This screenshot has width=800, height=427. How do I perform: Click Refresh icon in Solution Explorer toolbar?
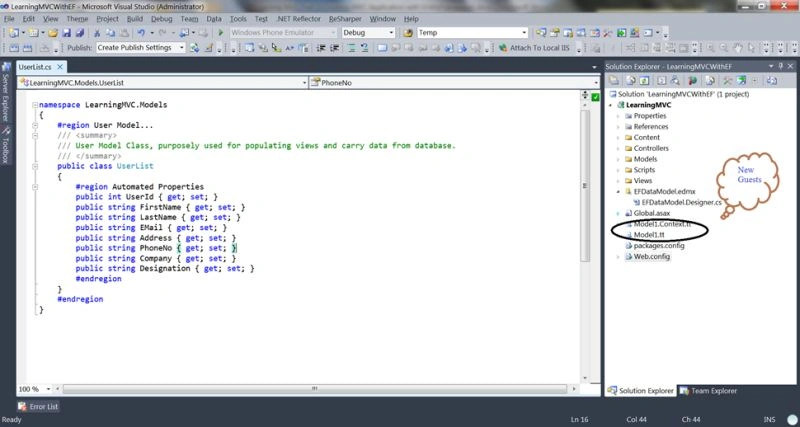(644, 81)
